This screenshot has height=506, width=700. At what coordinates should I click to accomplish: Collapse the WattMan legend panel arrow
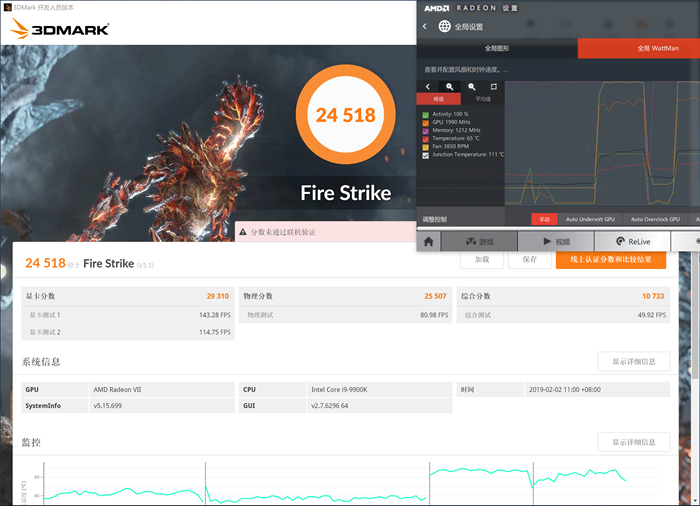[x=428, y=87]
